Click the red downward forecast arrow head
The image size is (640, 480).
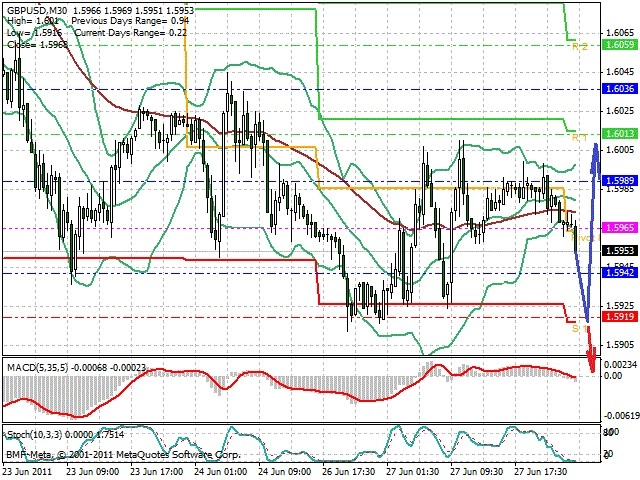(x=591, y=360)
